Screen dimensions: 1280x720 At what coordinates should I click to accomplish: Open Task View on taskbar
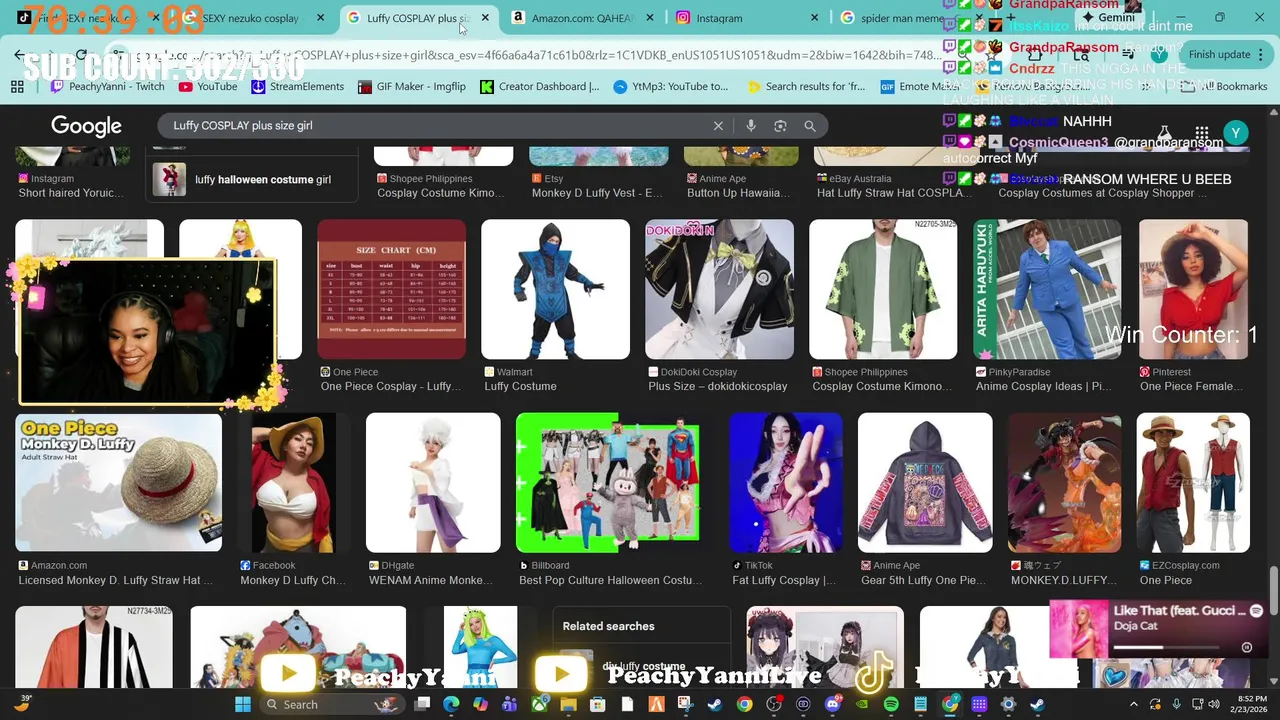point(422,704)
